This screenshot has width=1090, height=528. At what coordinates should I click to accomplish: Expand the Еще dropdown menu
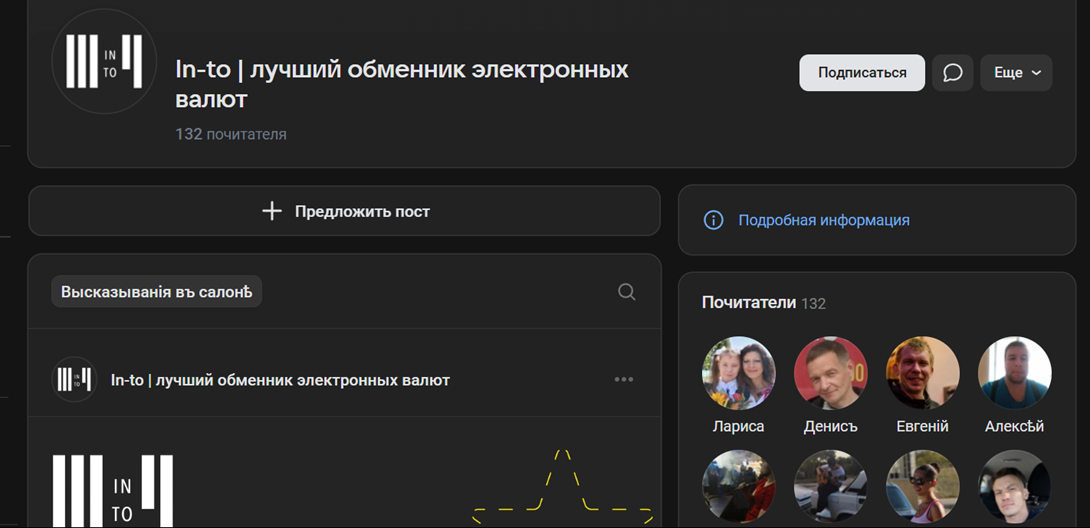point(1016,73)
